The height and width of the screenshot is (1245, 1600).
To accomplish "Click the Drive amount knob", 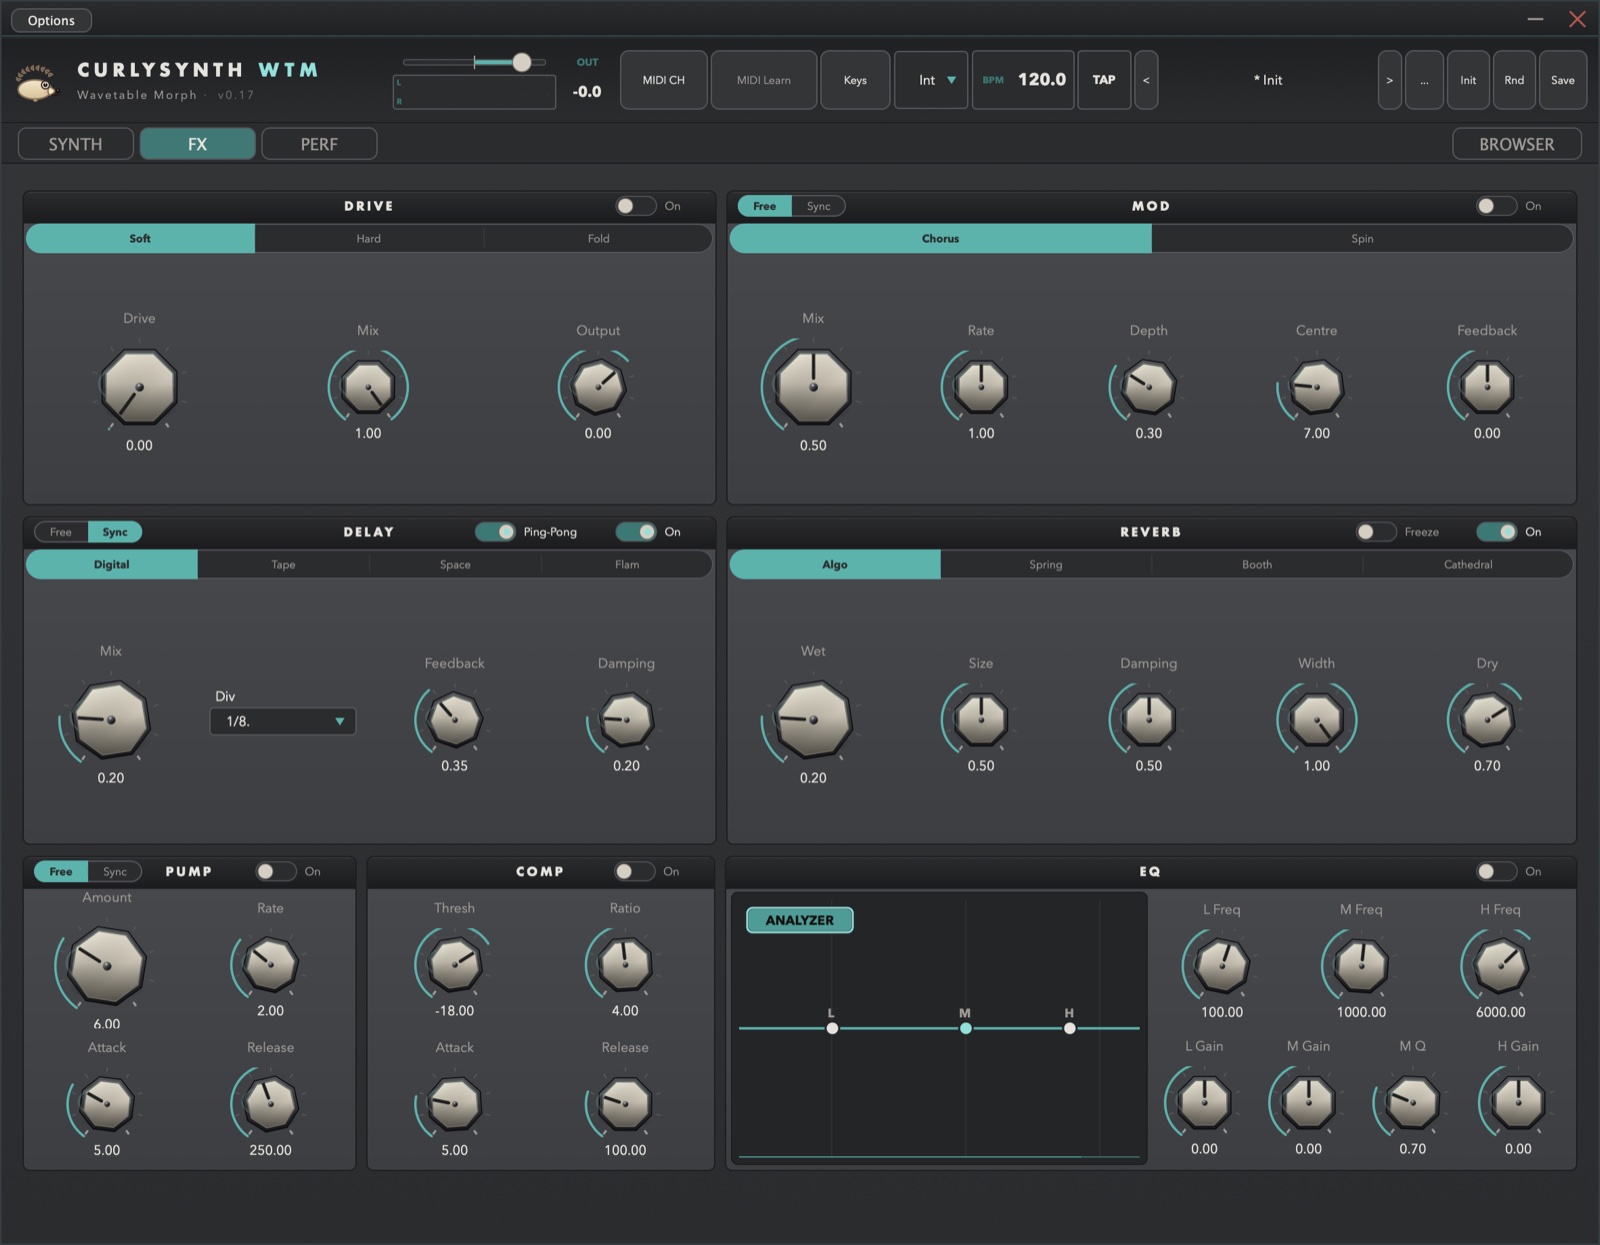I will pyautogui.click(x=139, y=387).
